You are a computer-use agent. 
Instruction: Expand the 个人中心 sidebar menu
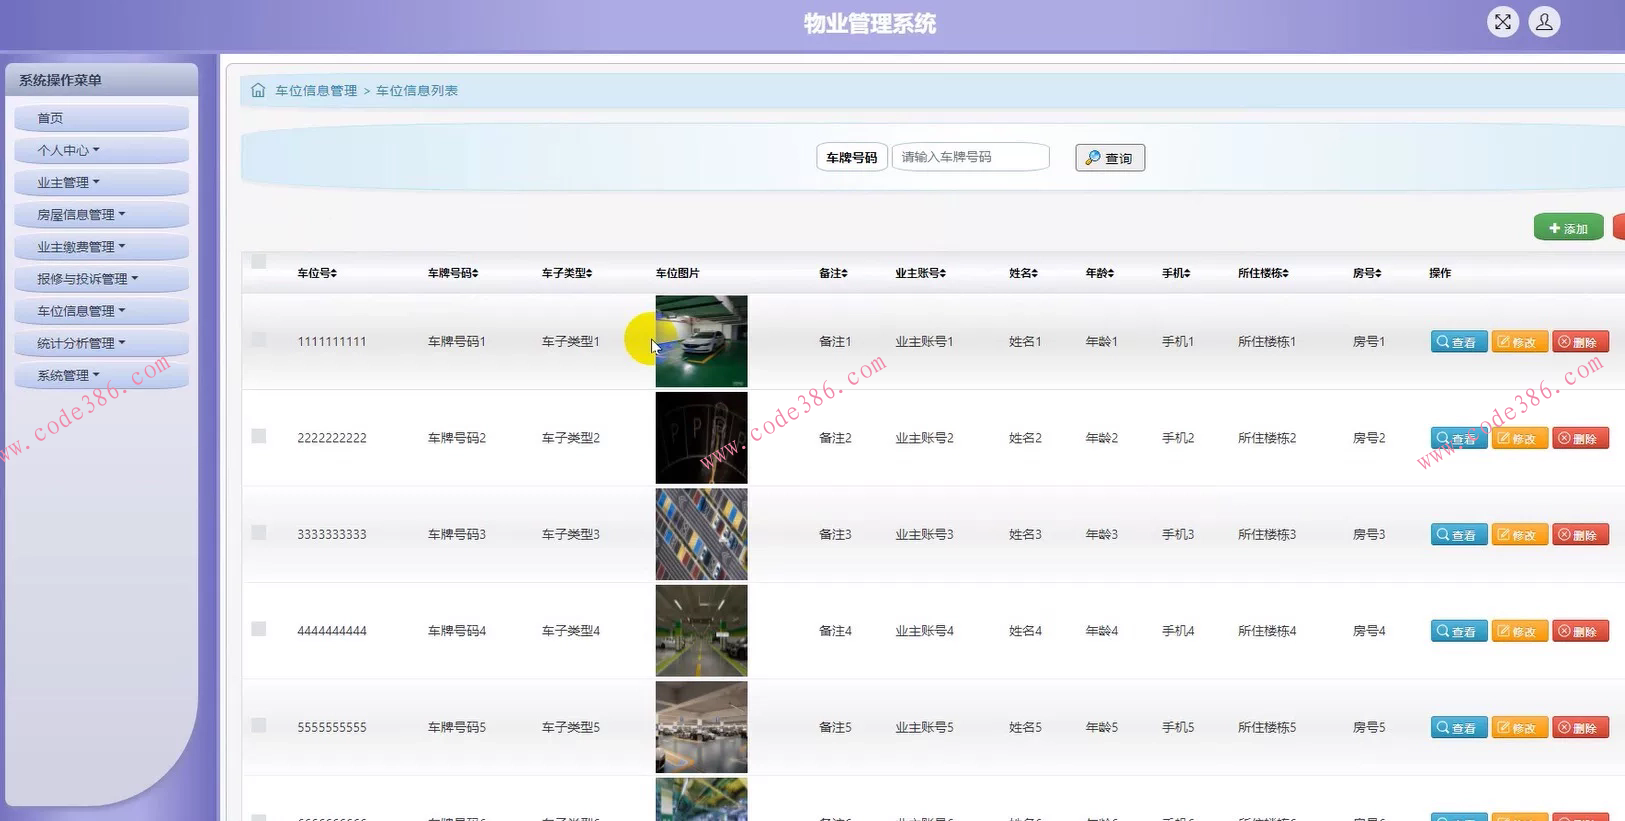(x=101, y=150)
